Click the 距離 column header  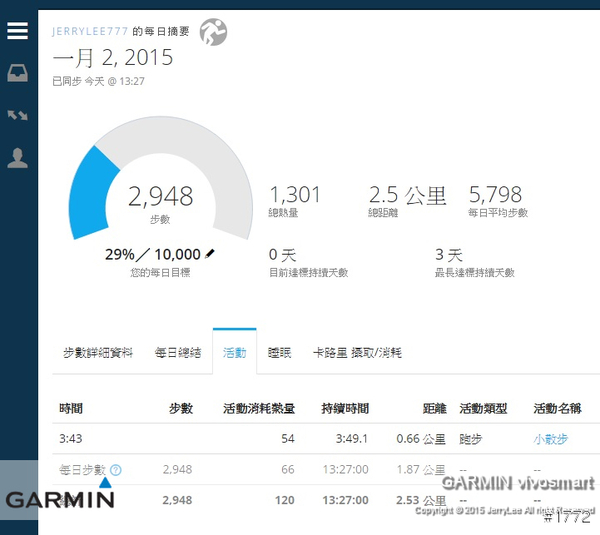(x=434, y=409)
